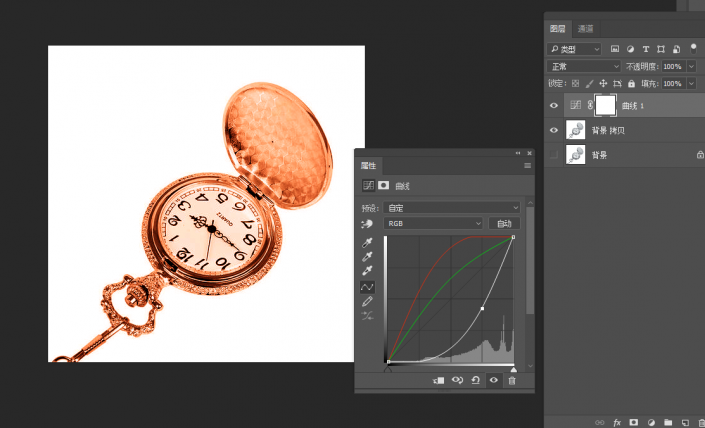This screenshot has height=428, width=705.
Task: Click the mid curve control point
Action: [482, 308]
